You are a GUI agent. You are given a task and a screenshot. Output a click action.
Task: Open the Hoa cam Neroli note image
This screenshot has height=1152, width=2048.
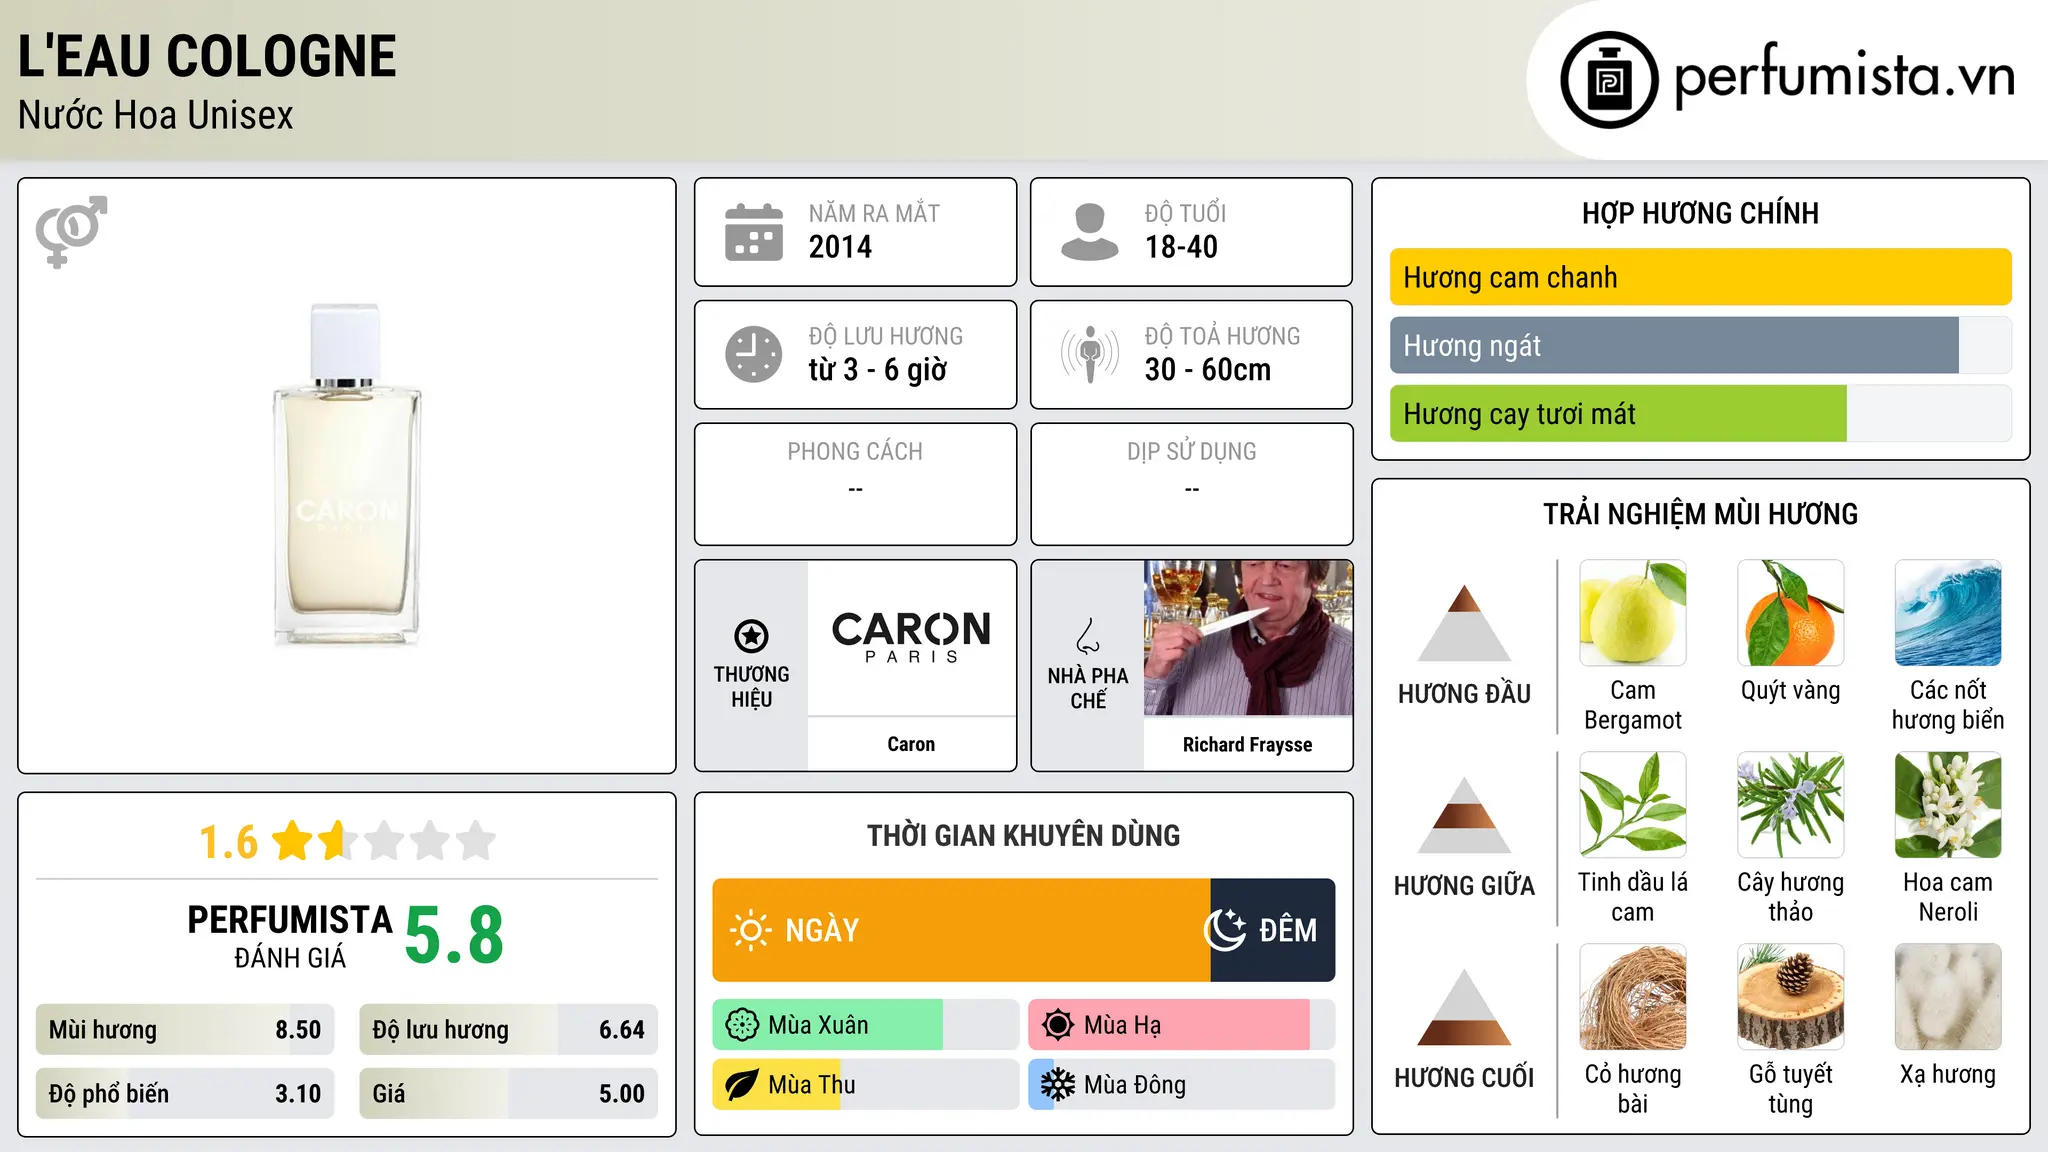(x=1948, y=805)
